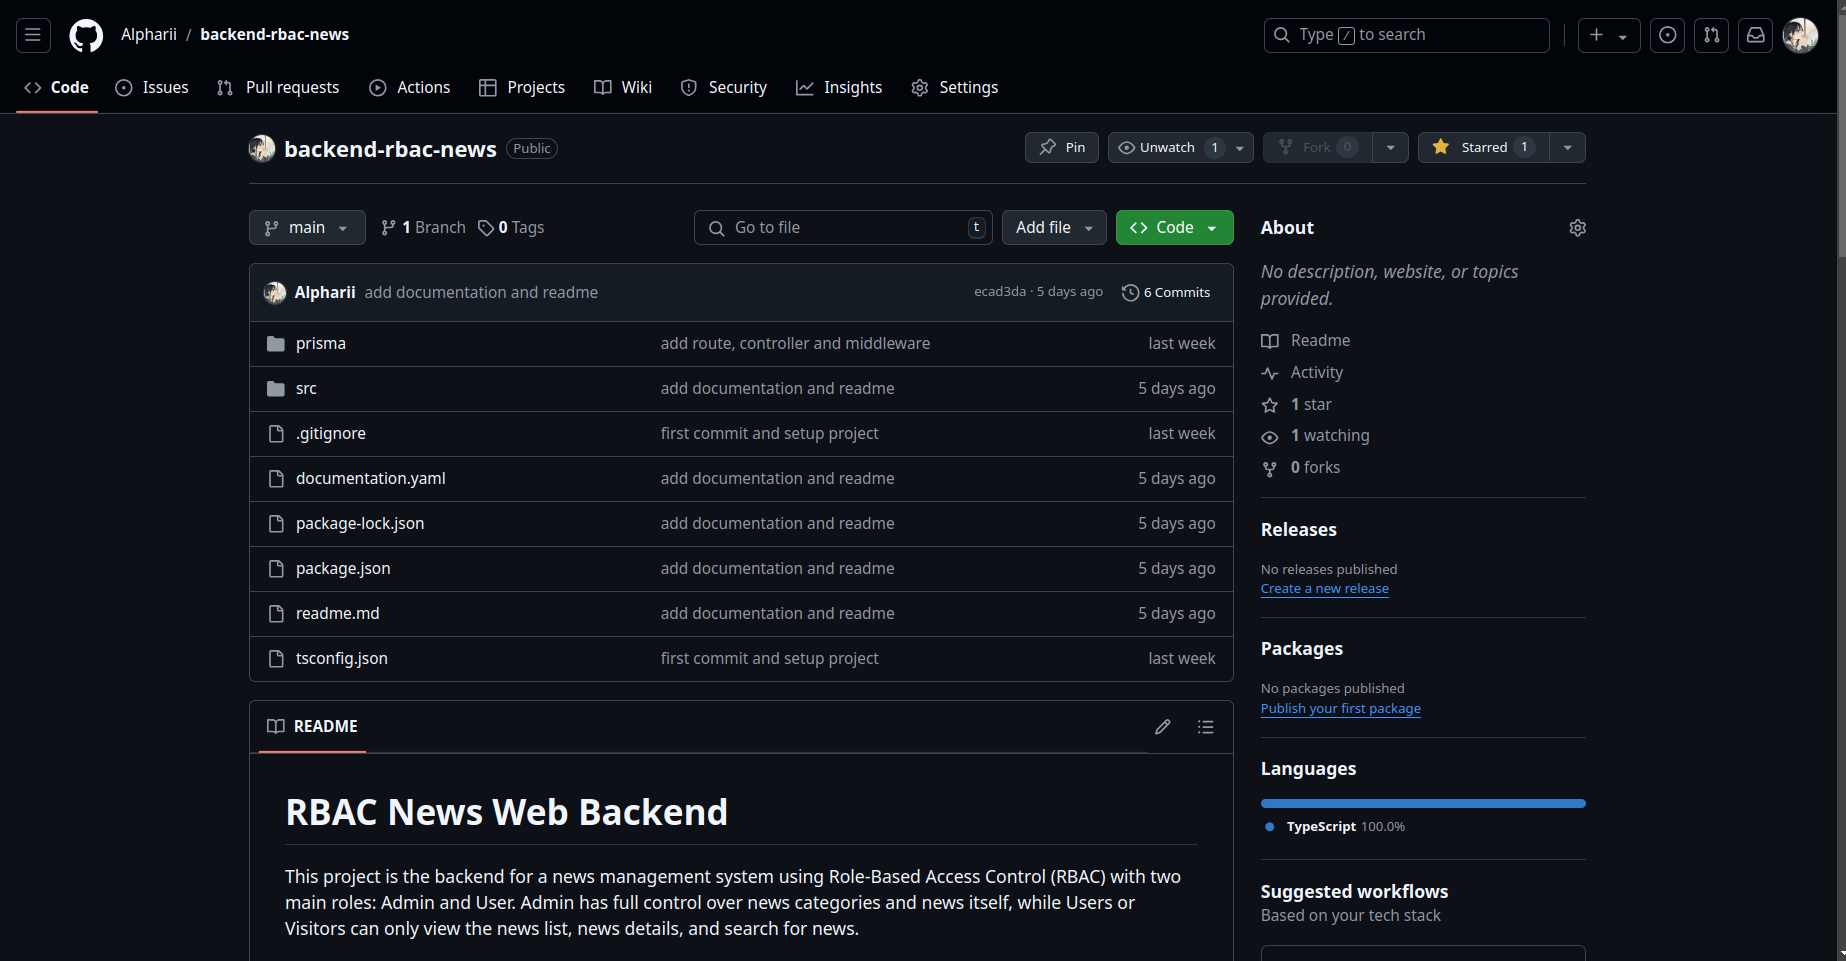1846x961 pixels.
Task: Open .gitignore commit first commit and setup project
Action: pos(769,434)
